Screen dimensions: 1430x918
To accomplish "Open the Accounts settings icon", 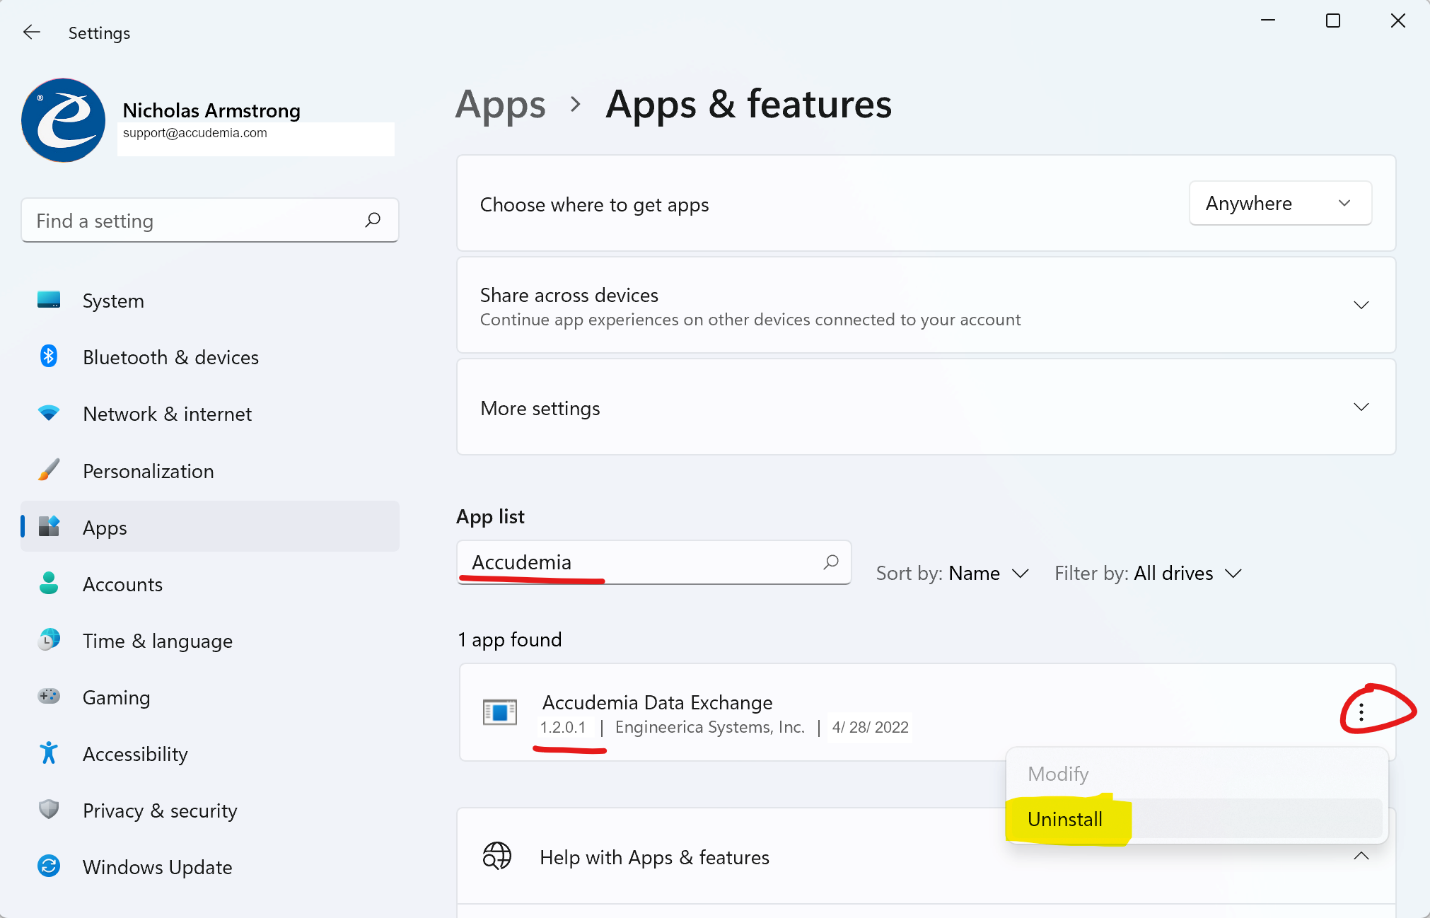I will pos(48,584).
